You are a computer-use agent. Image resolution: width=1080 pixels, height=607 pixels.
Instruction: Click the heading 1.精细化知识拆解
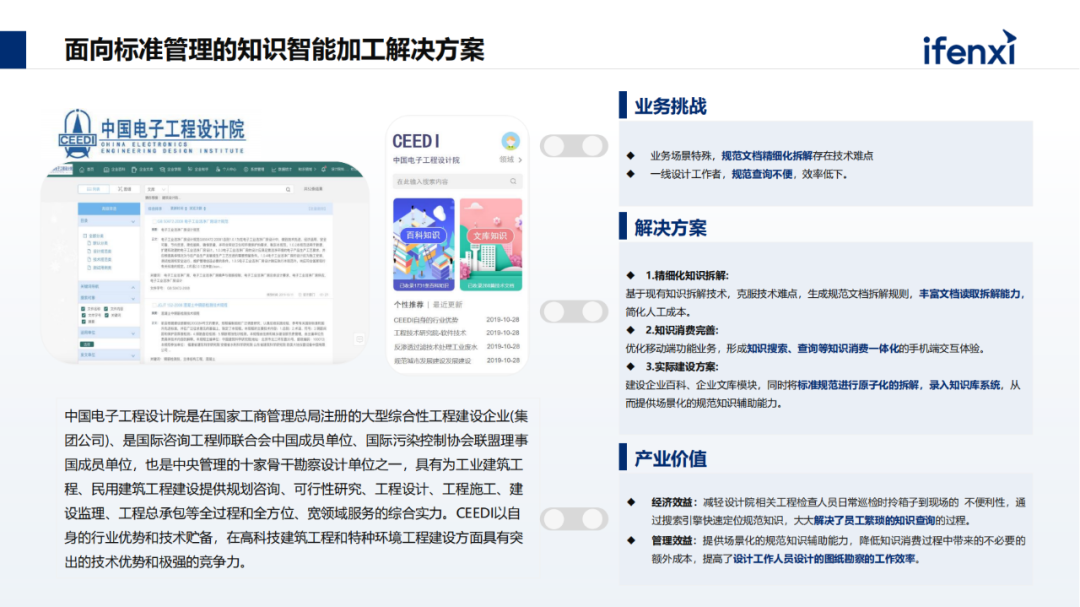[687, 276]
